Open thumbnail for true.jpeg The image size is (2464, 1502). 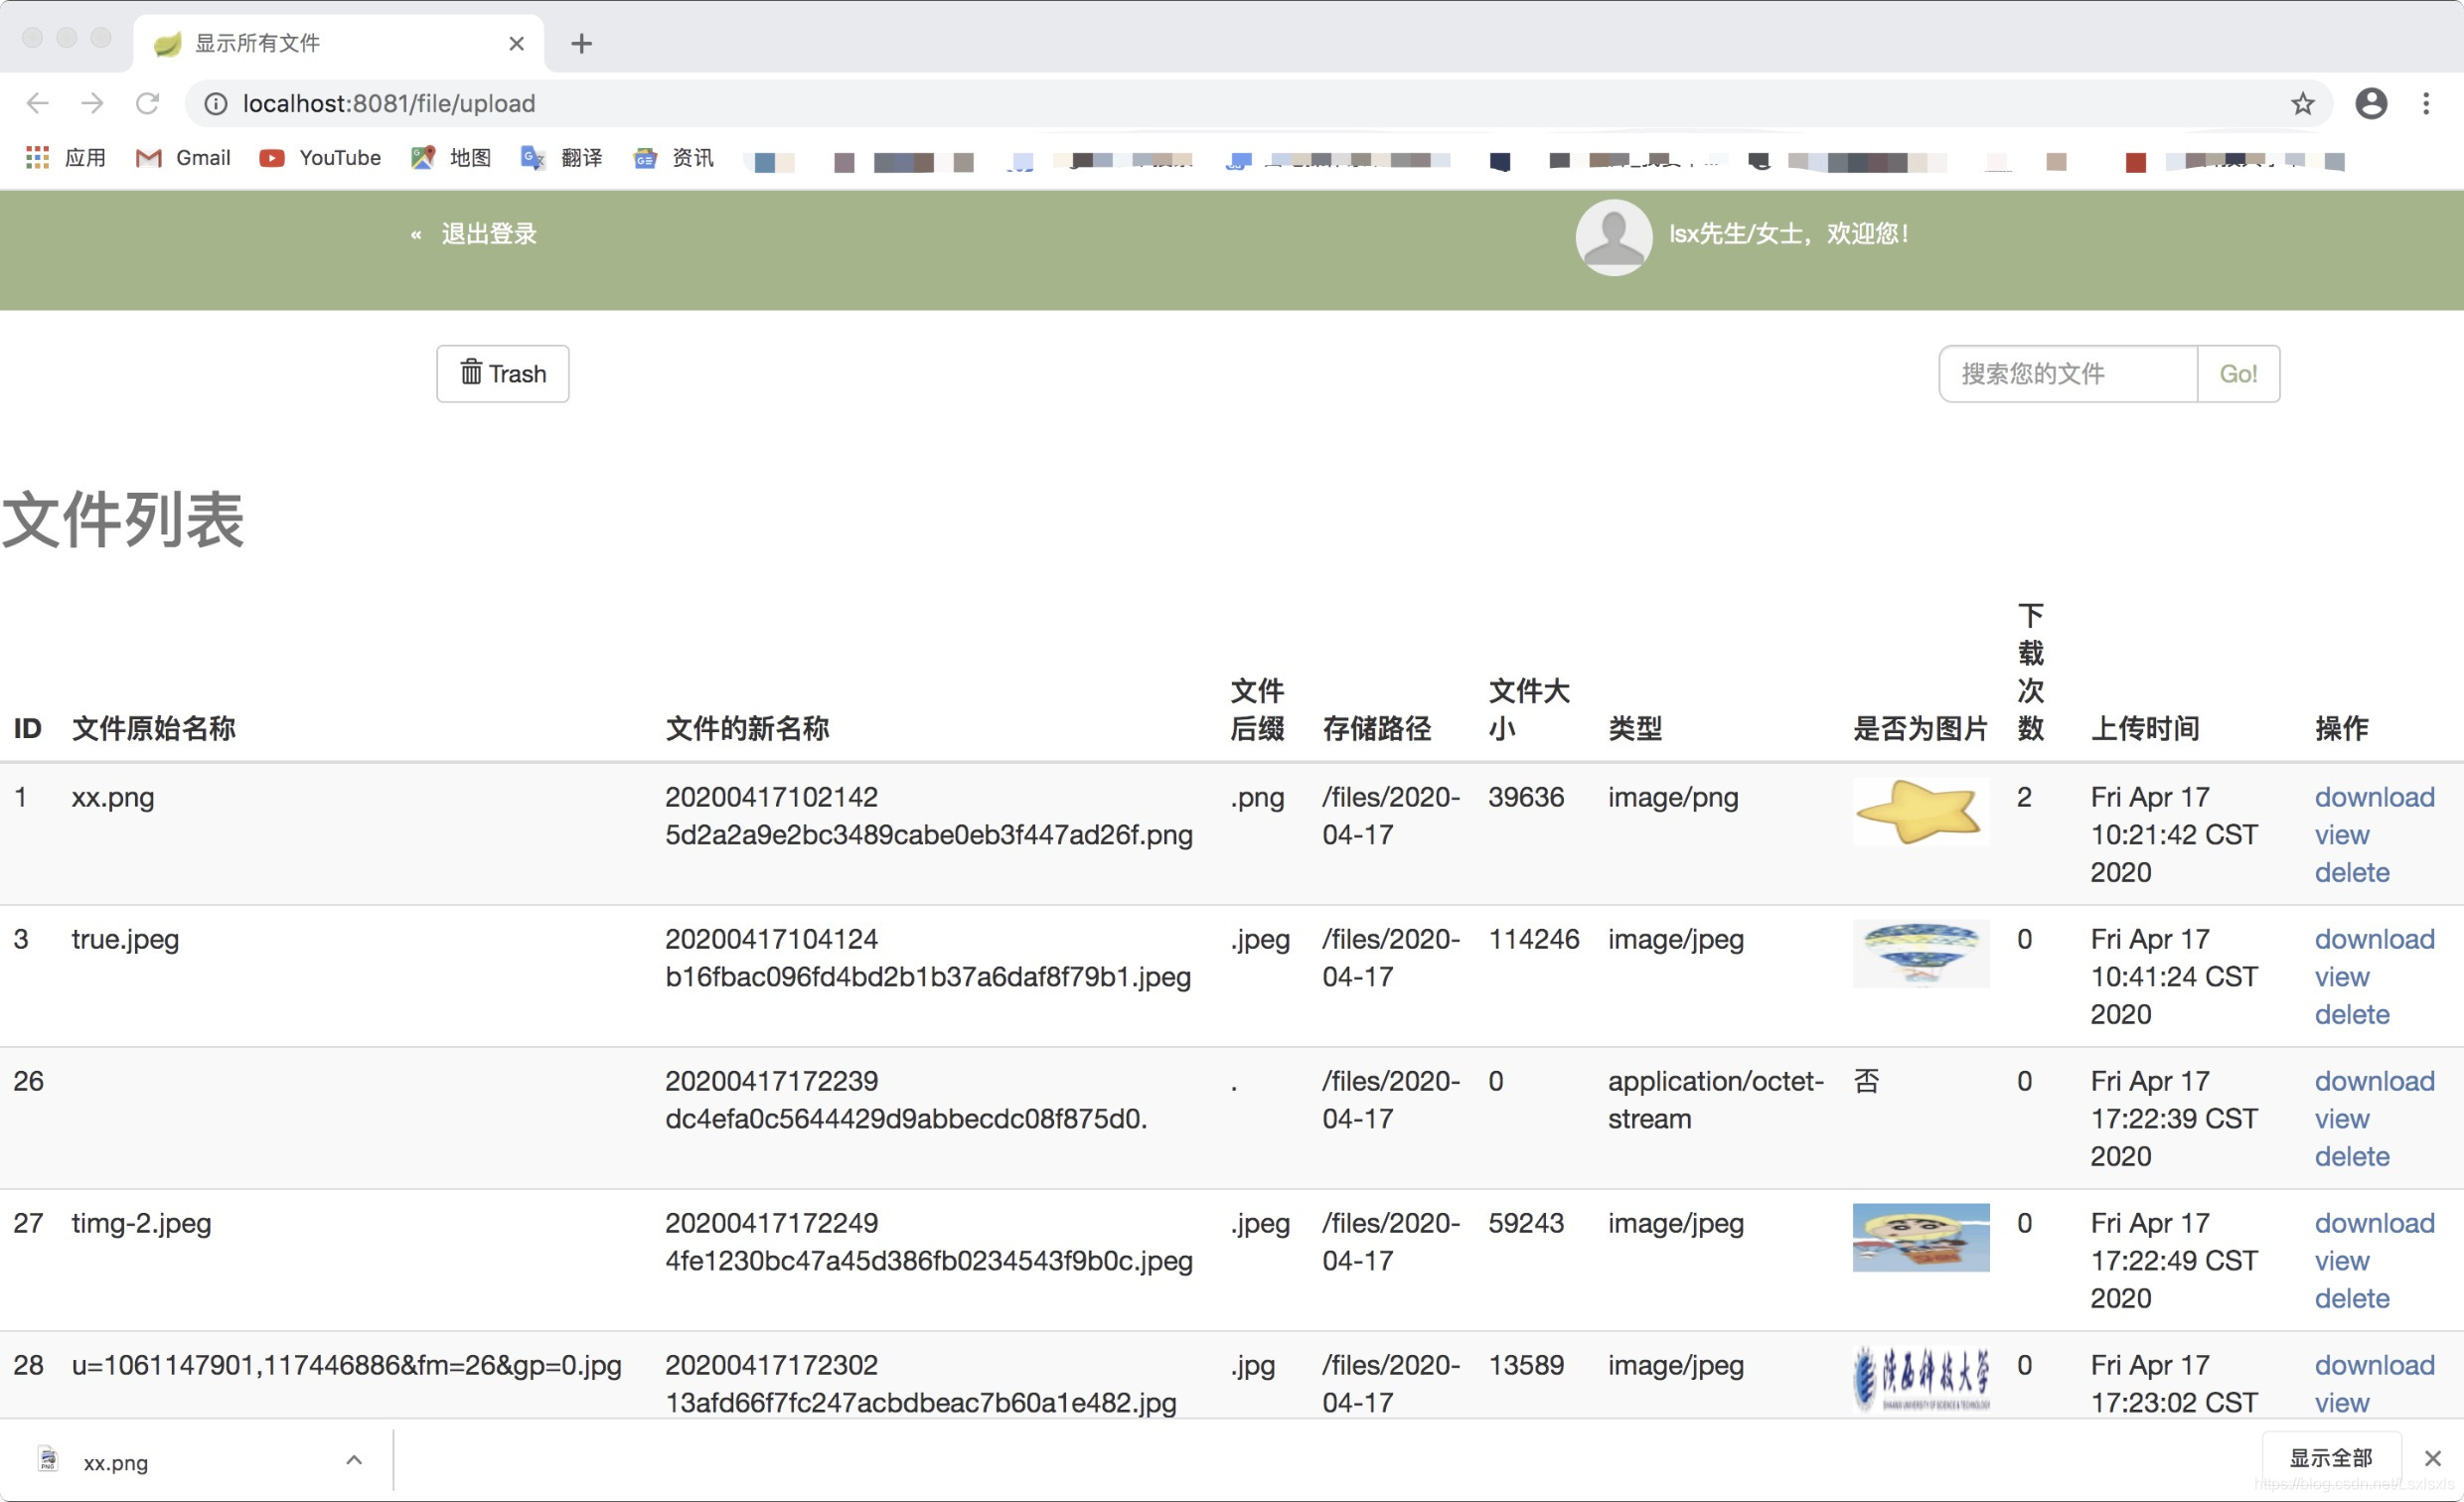coord(1920,953)
